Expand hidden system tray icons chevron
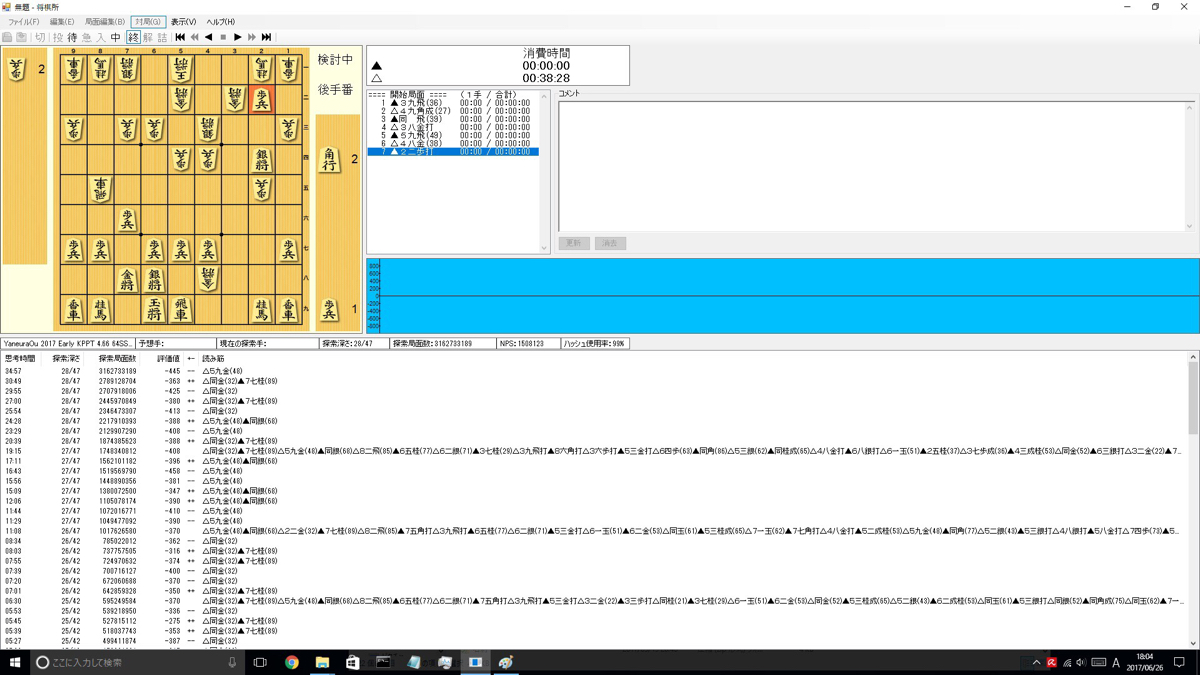This screenshot has height=675, width=1200. [x=1036, y=662]
